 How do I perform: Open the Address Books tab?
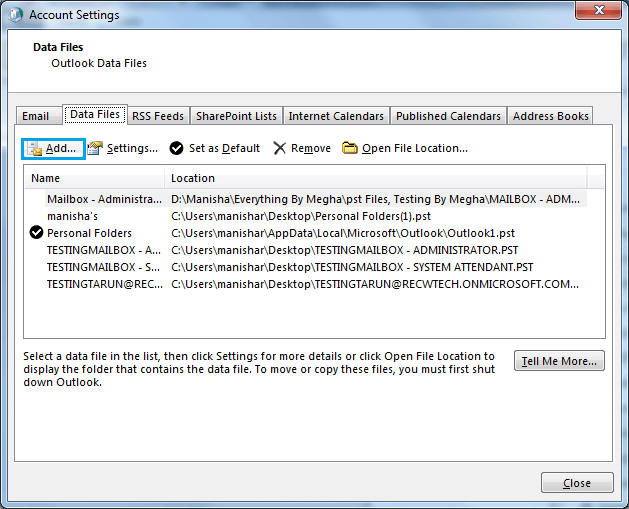[x=550, y=116]
